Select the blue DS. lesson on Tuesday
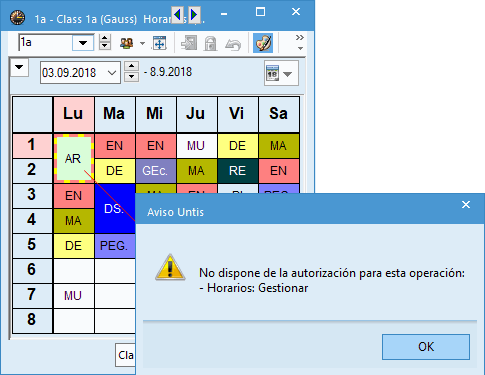485x375 pixels. tap(115, 208)
